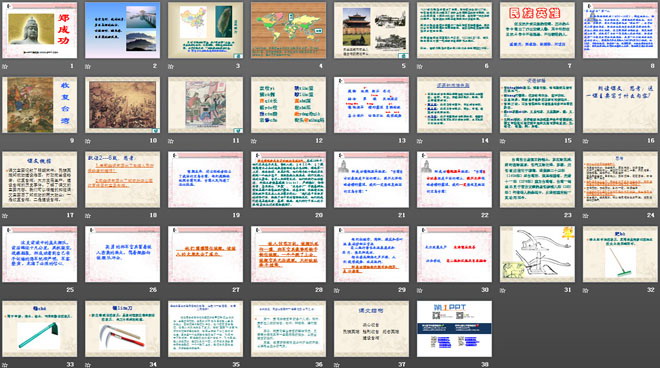This screenshot has height=368, width=660.
Task: Click the animation star under slide 33
Action: pos(5,365)
